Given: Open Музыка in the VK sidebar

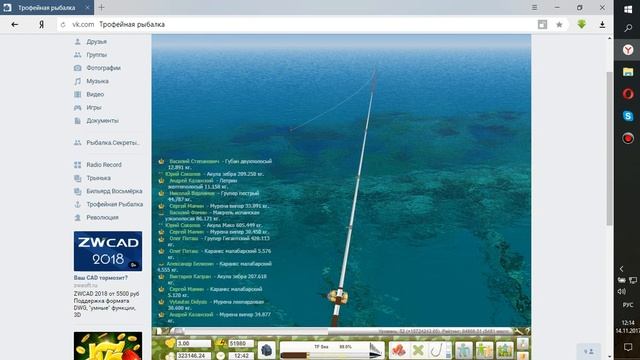Looking at the screenshot, I should (97, 81).
